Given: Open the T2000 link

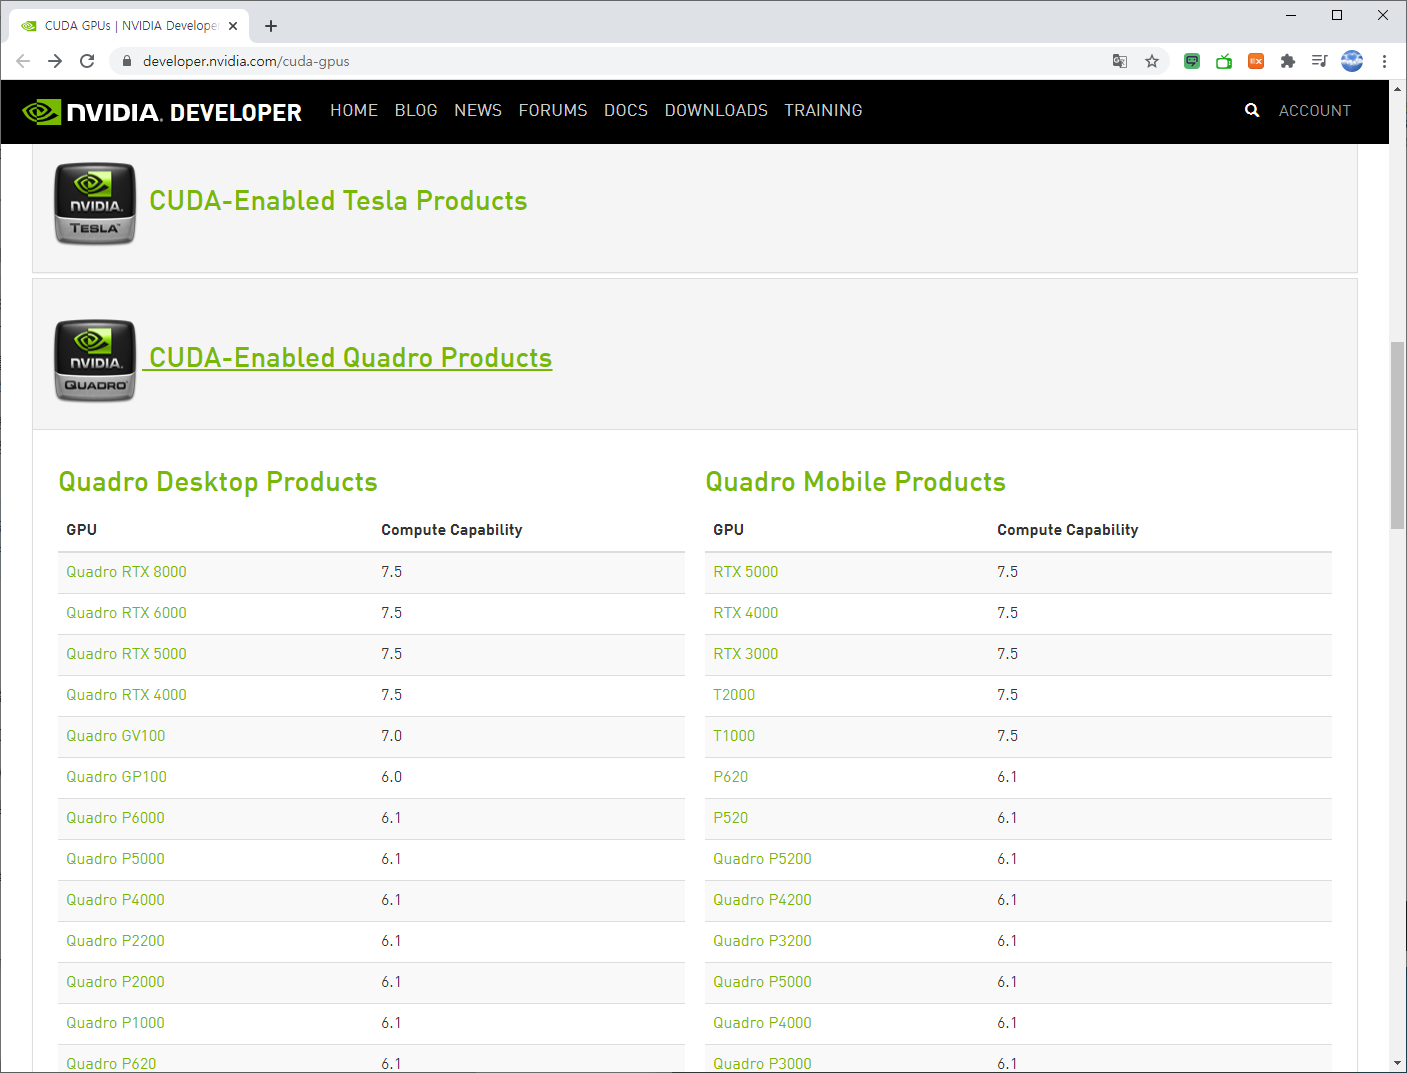Looking at the screenshot, I should 734,695.
